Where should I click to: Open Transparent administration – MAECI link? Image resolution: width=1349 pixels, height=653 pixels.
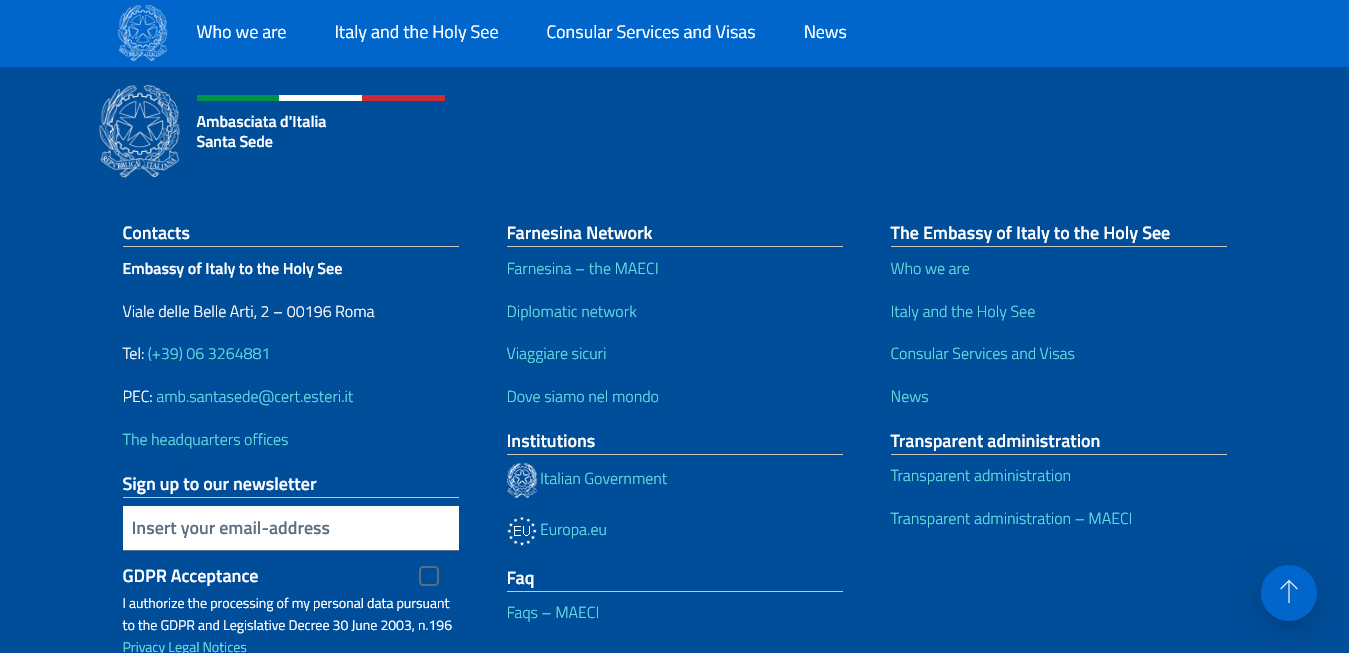[1011, 519]
